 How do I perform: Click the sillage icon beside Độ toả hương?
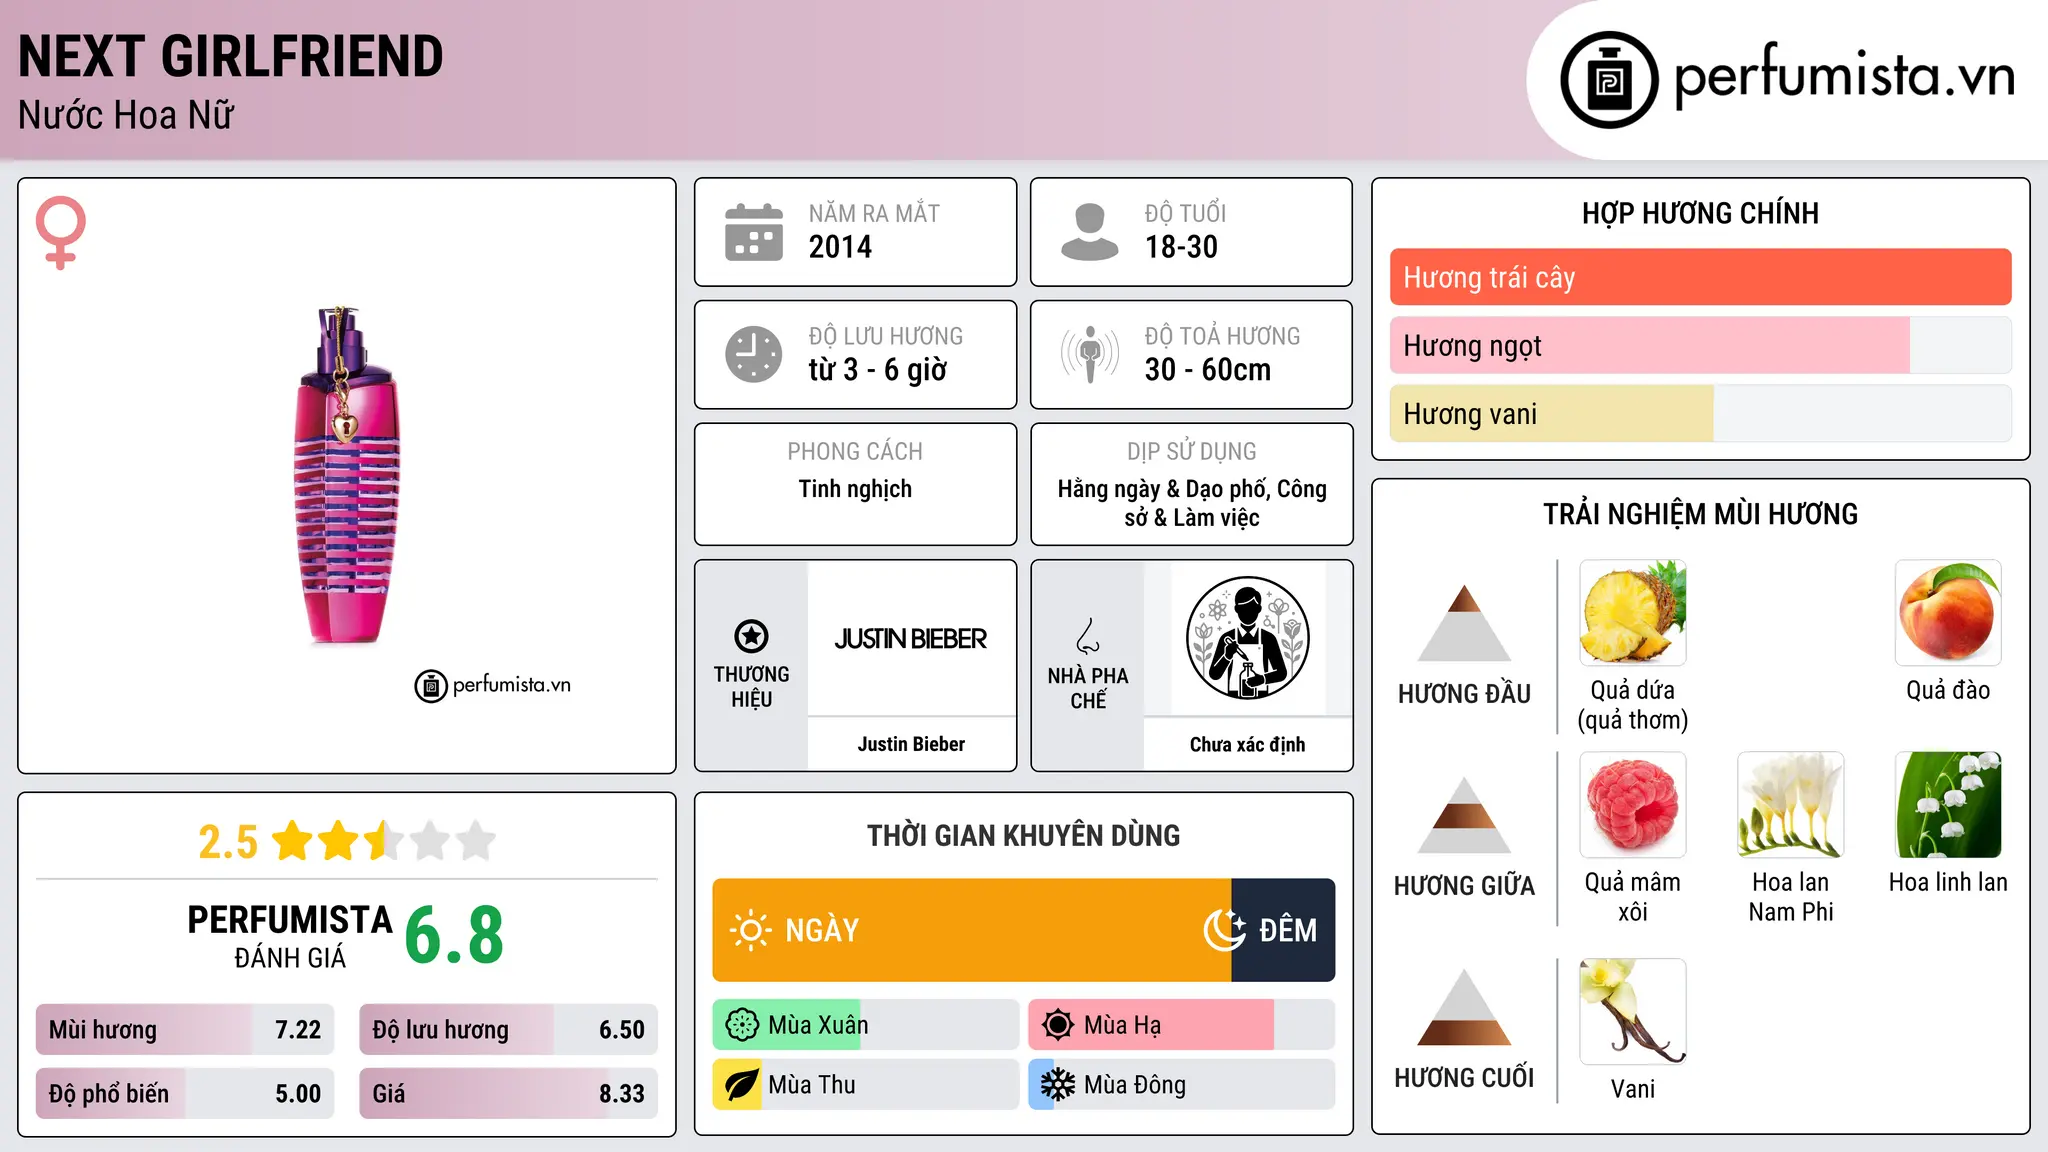1089,354
